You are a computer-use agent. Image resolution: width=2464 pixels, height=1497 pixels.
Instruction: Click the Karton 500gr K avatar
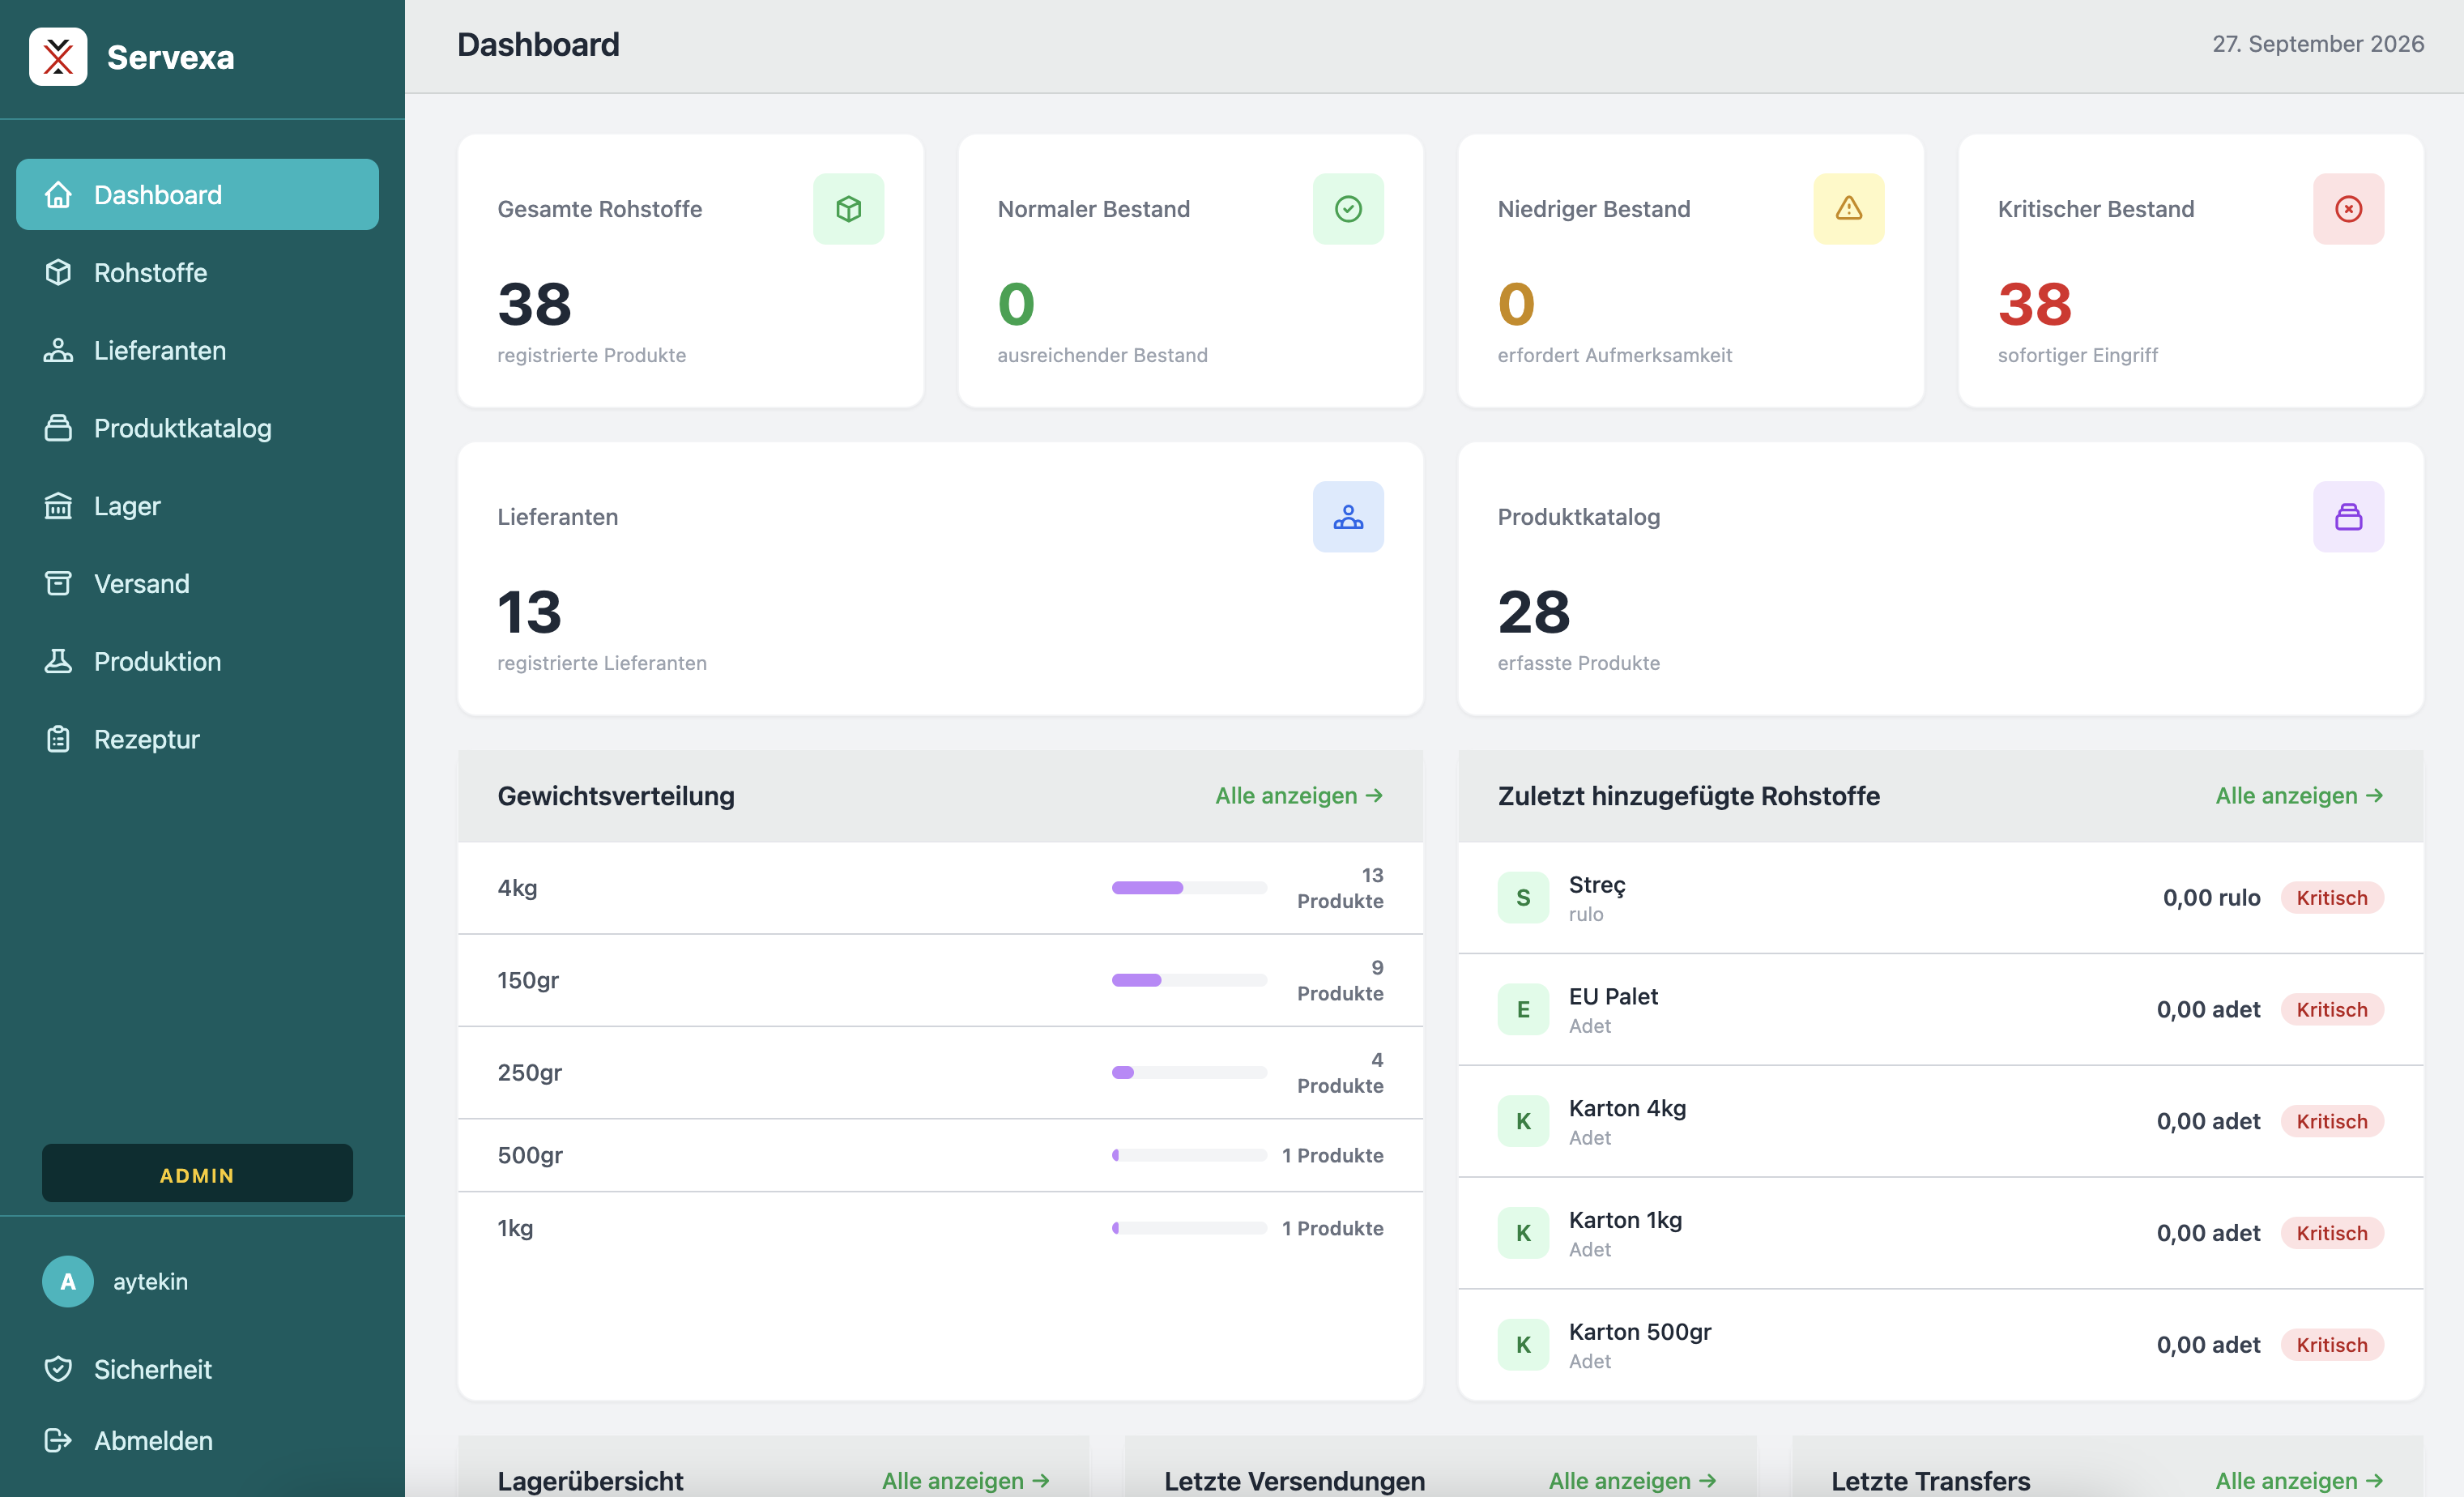(x=1523, y=1345)
